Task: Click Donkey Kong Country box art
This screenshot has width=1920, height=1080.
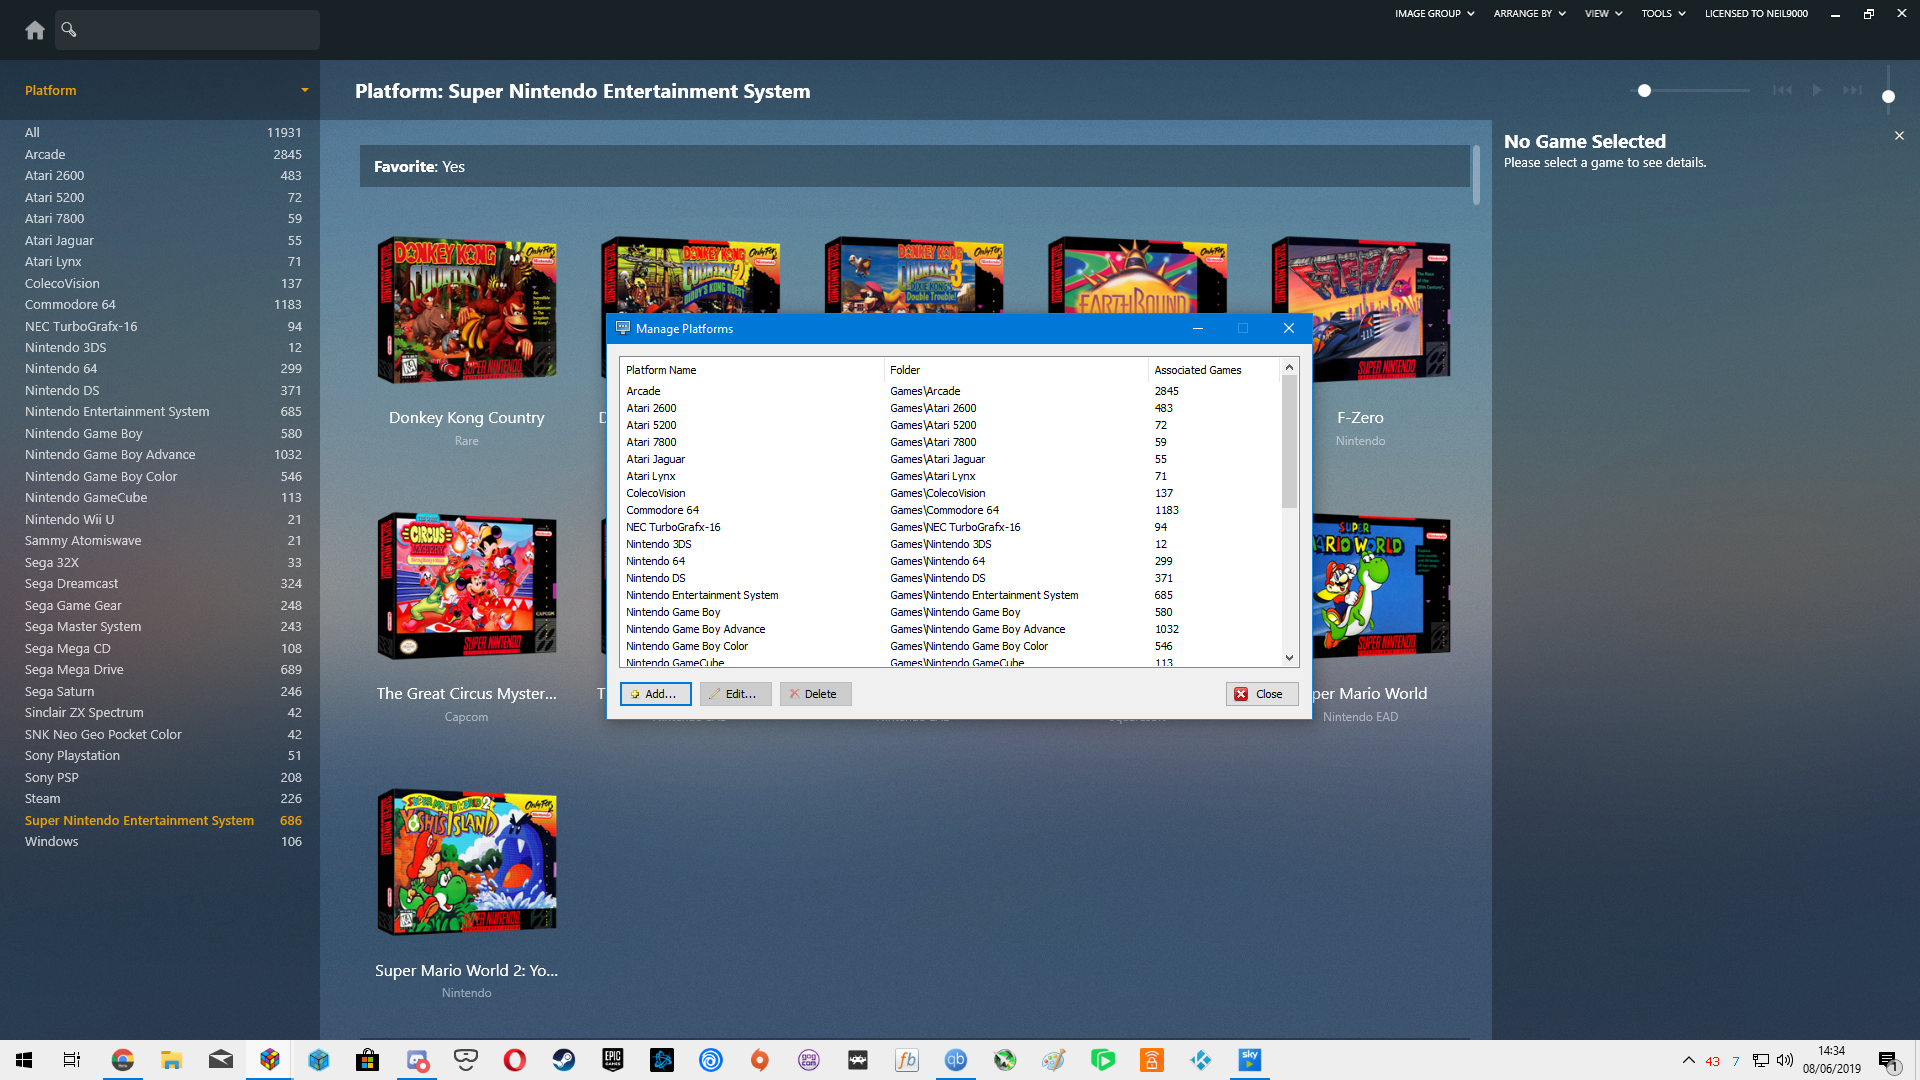Action: (467, 311)
